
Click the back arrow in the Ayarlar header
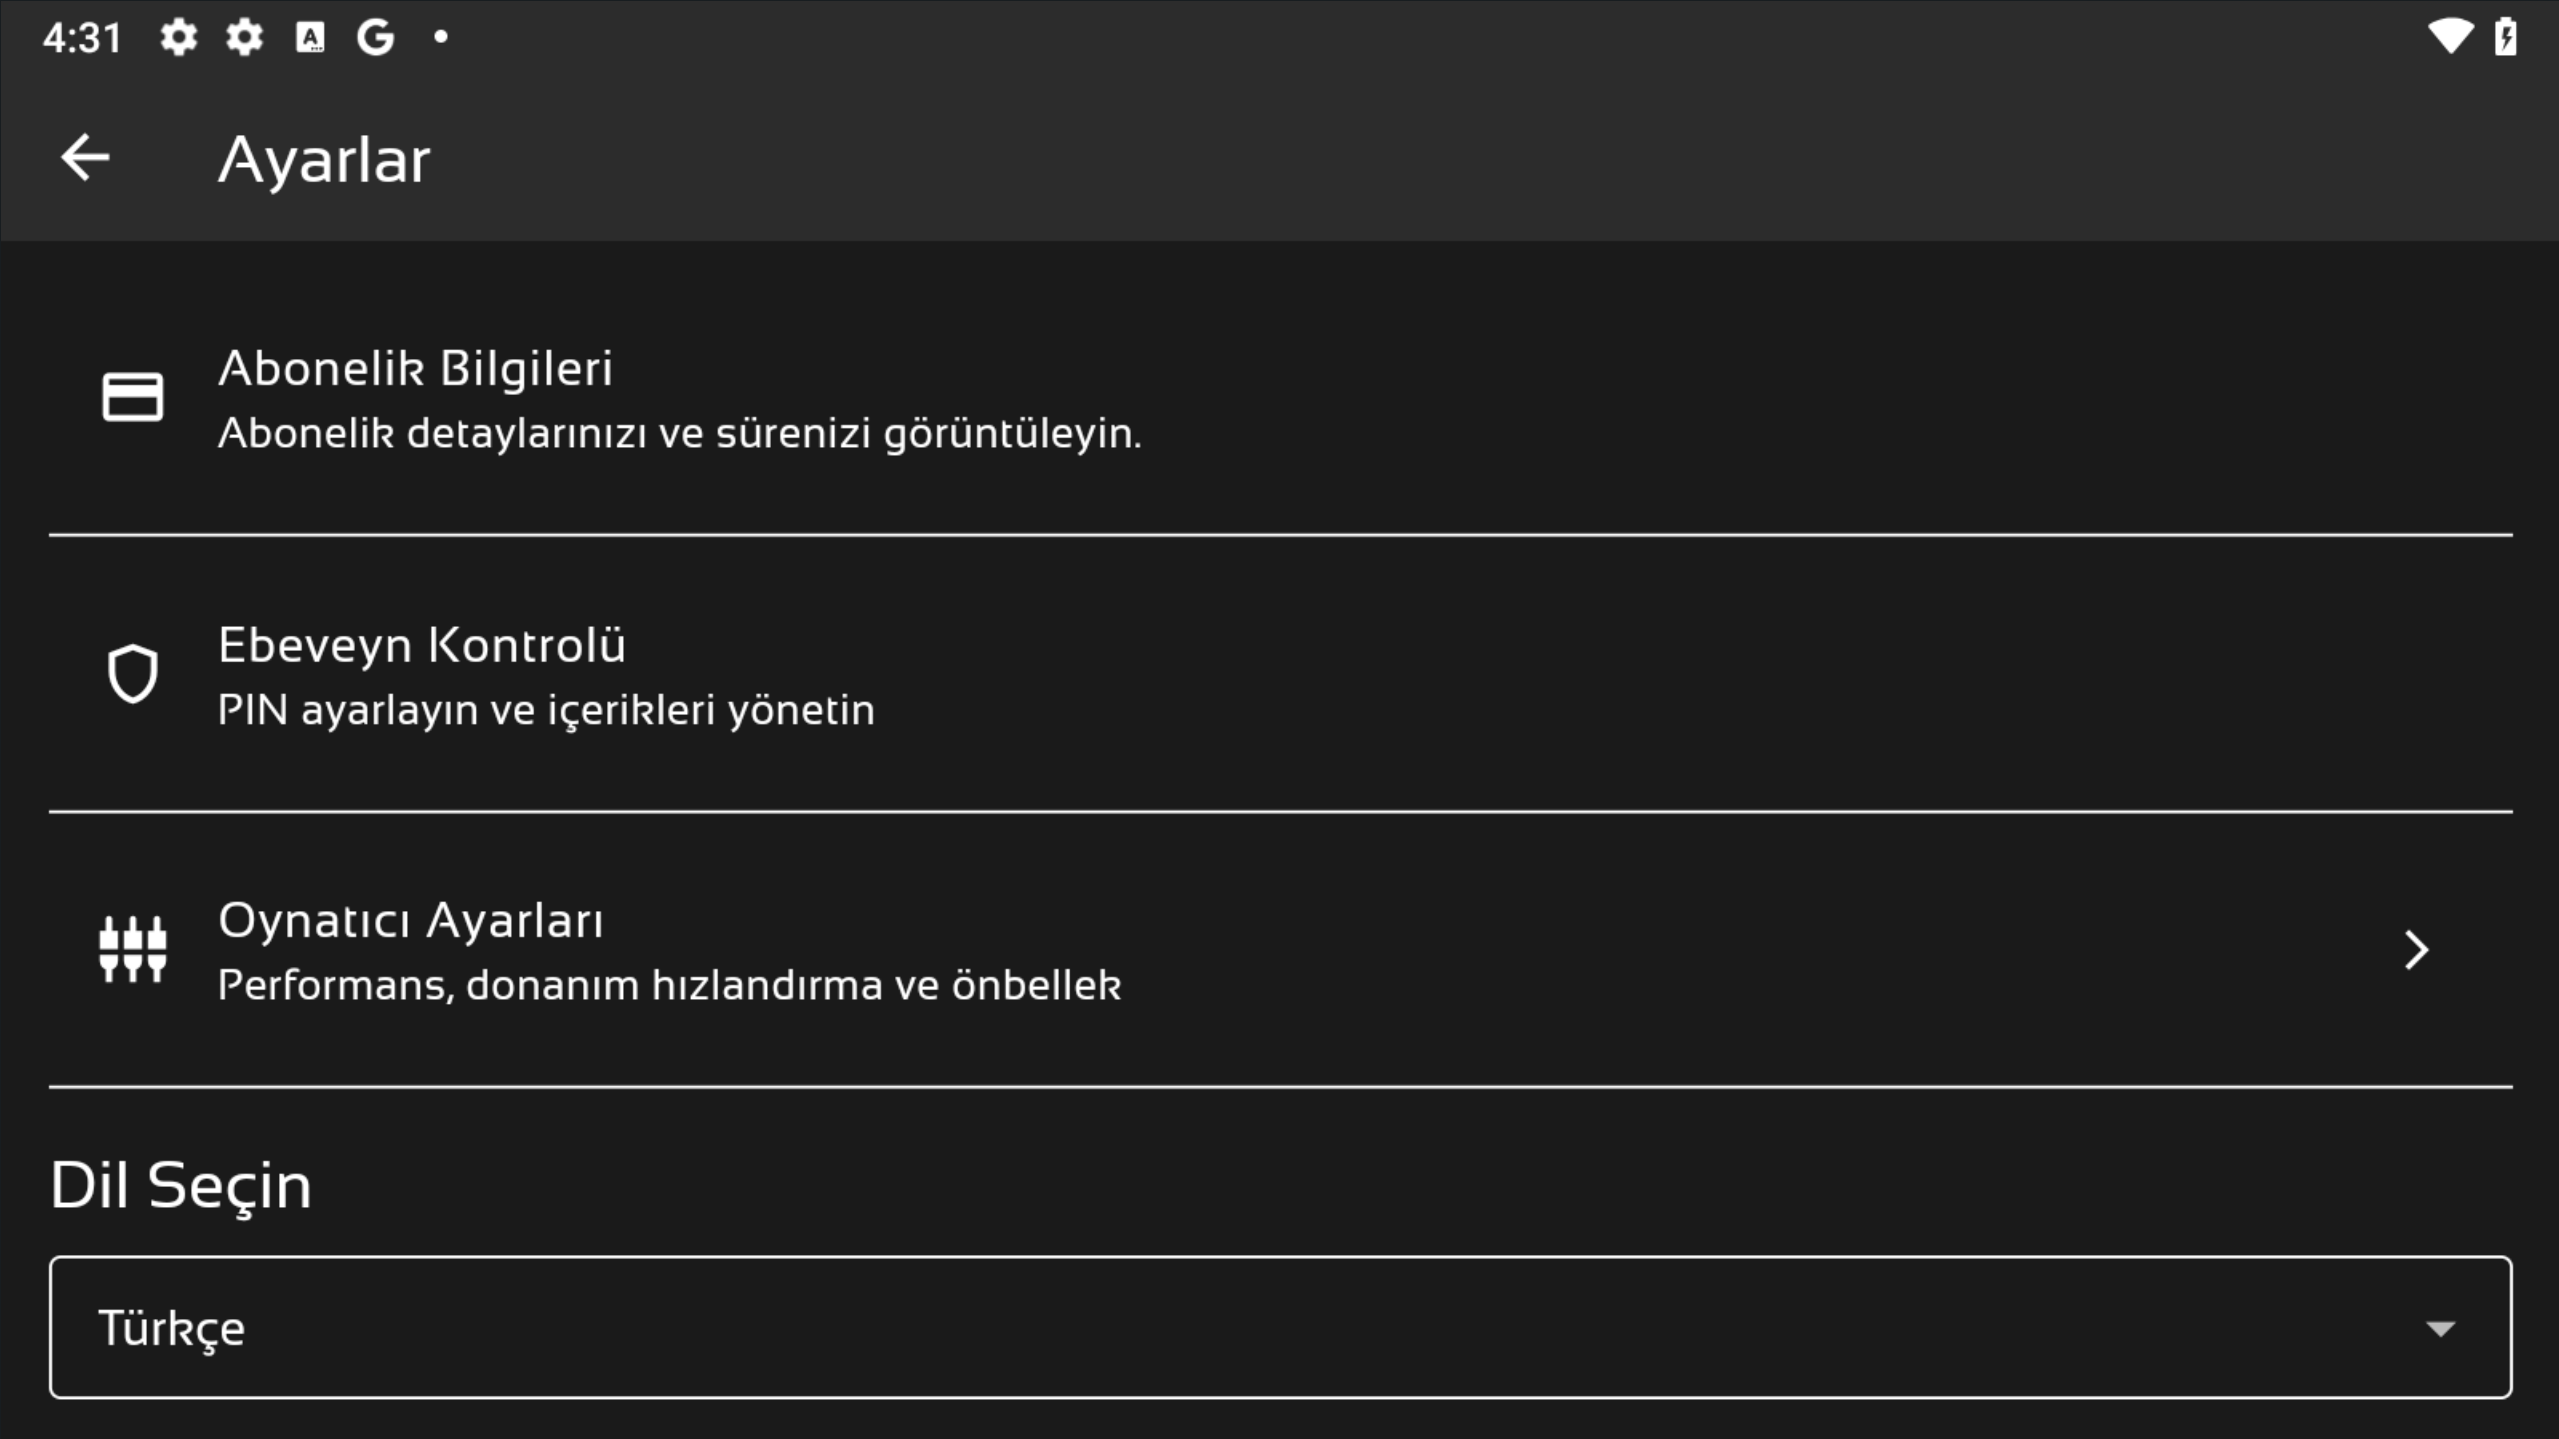pyautogui.click(x=86, y=156)
